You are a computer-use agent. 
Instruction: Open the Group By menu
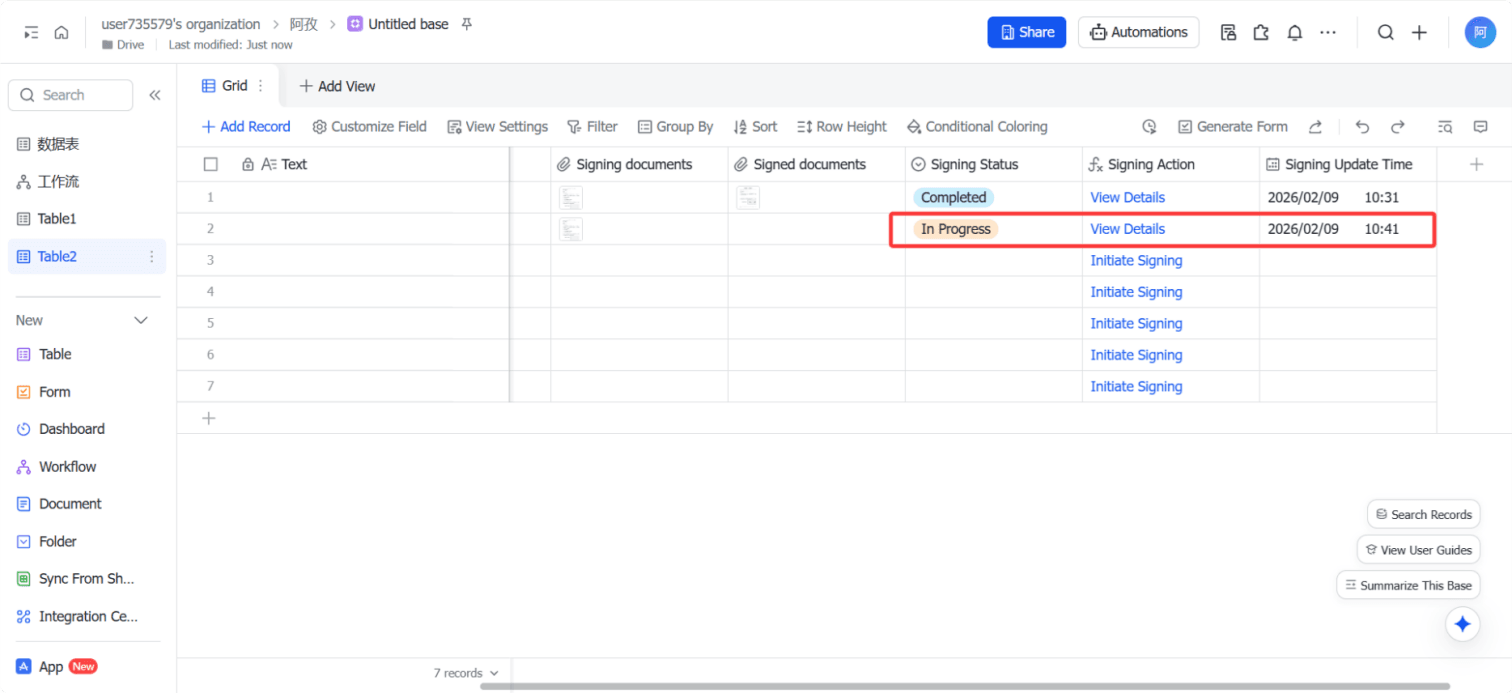(675, 127)
